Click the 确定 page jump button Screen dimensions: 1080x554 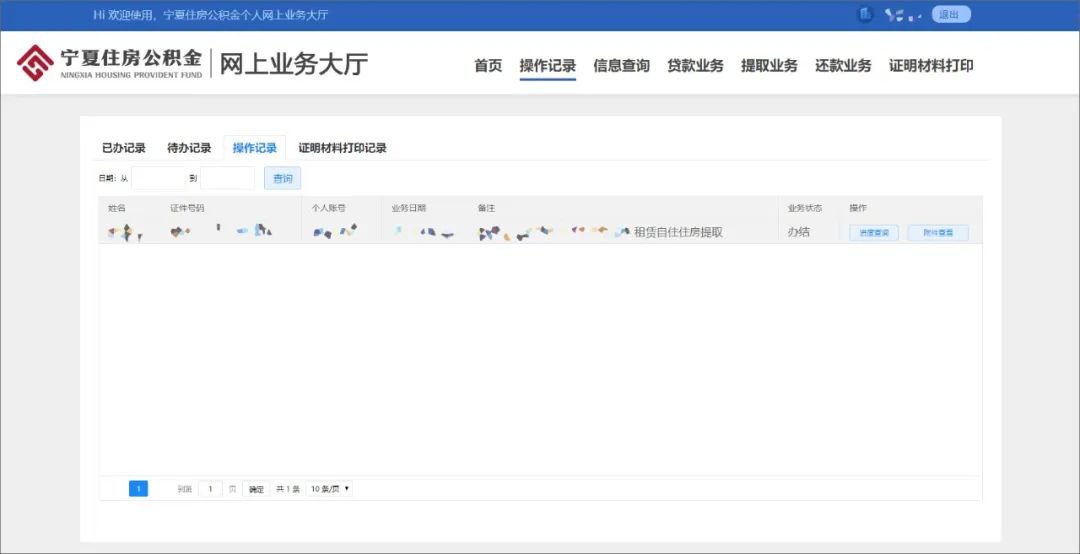(256, 489)
